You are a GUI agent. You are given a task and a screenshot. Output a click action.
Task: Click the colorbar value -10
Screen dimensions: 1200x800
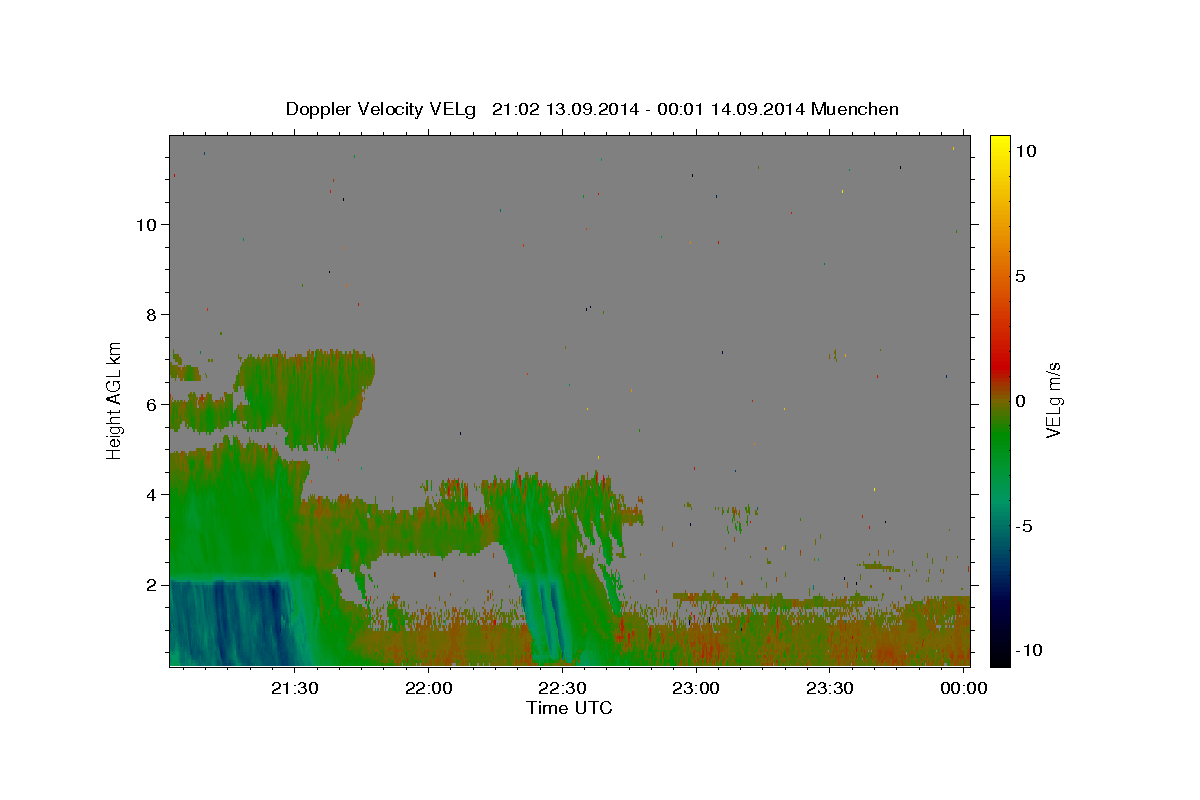click(1029, 651)
